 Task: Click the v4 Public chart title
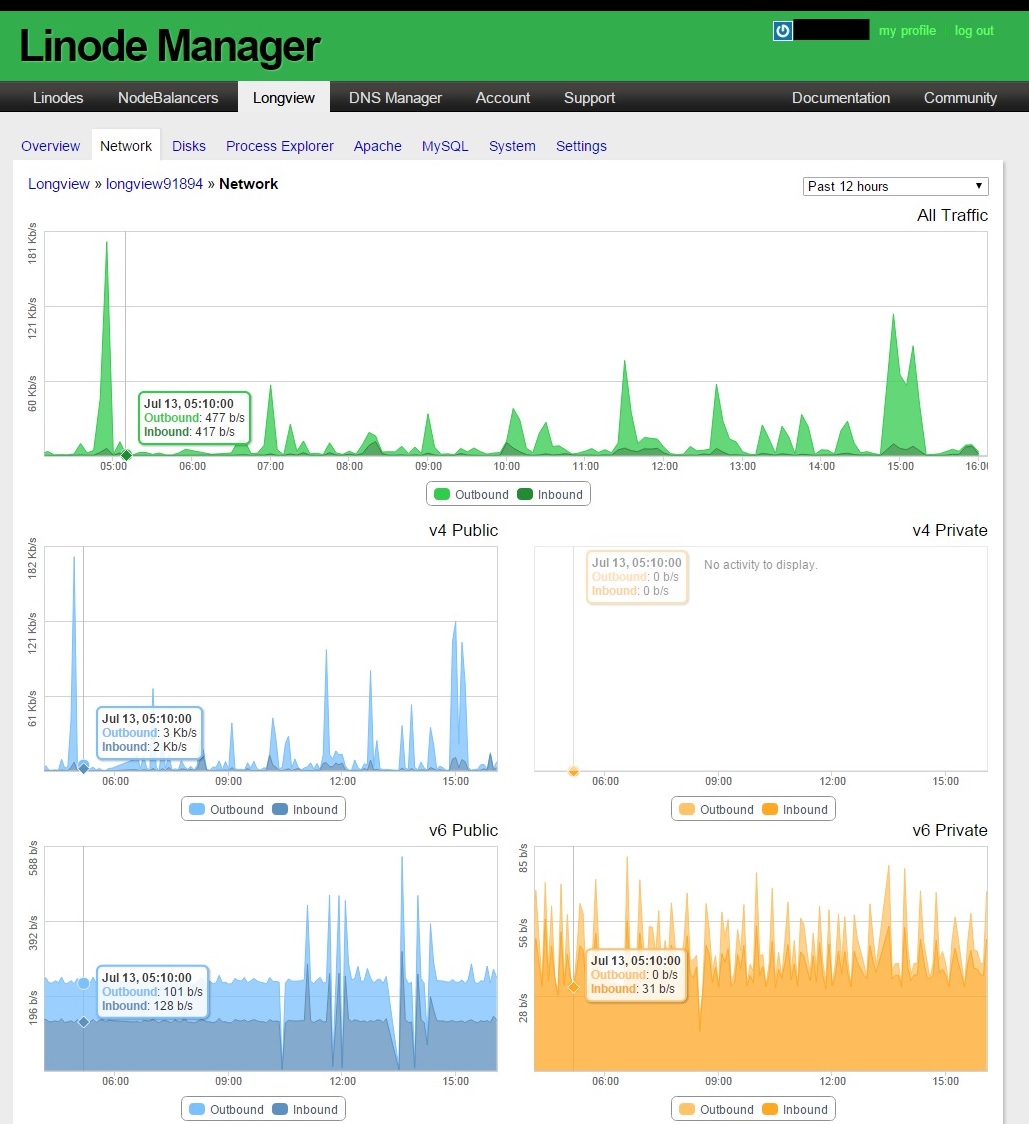pos(463,530)
